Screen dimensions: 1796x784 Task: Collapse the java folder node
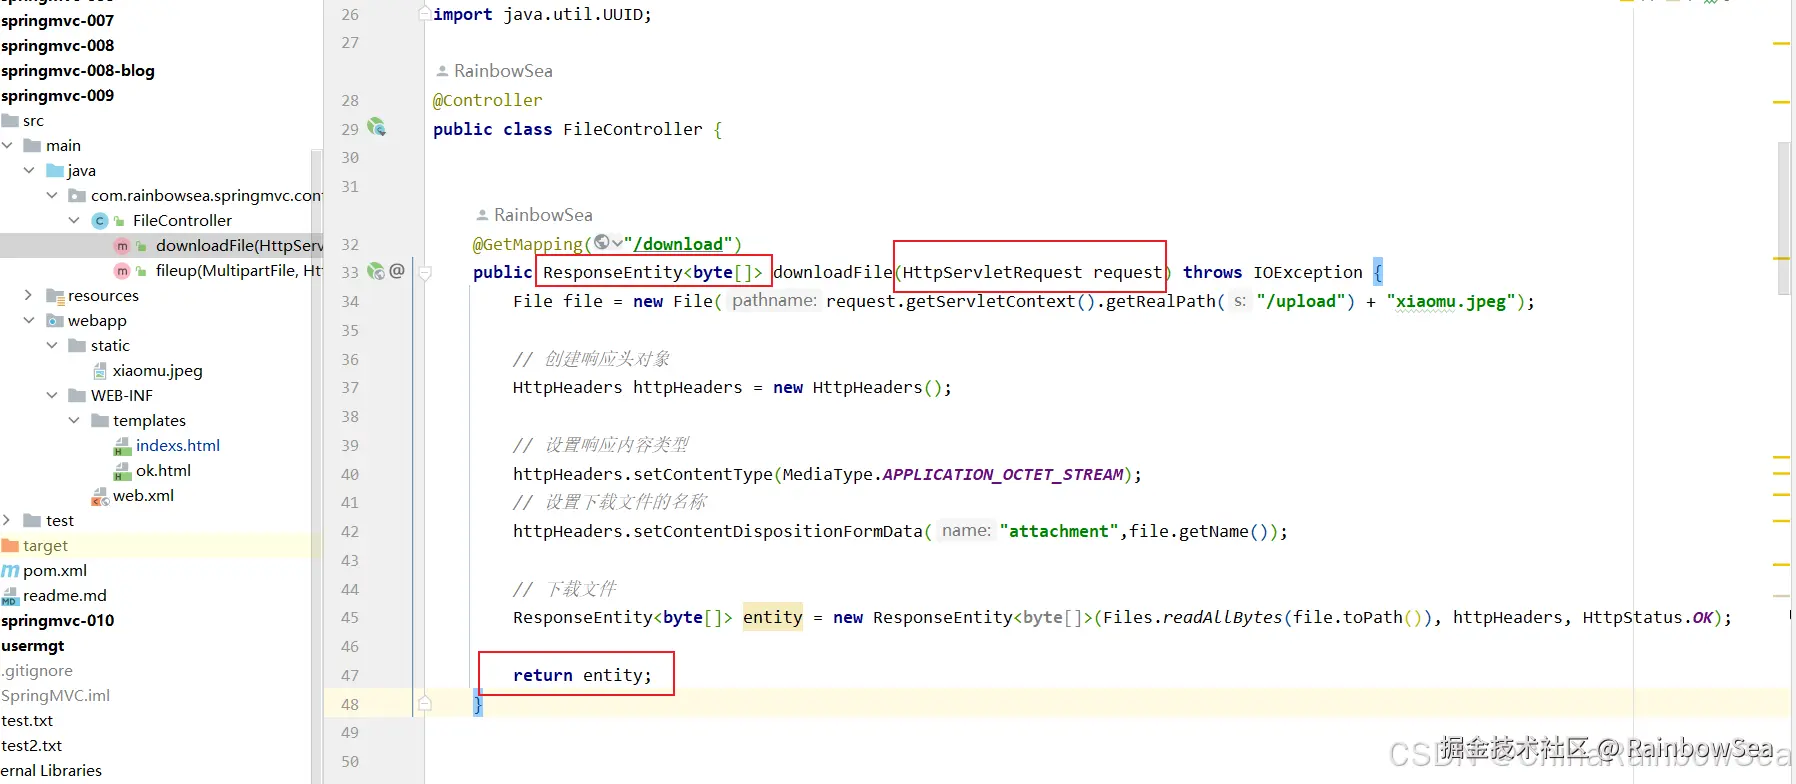29,170
